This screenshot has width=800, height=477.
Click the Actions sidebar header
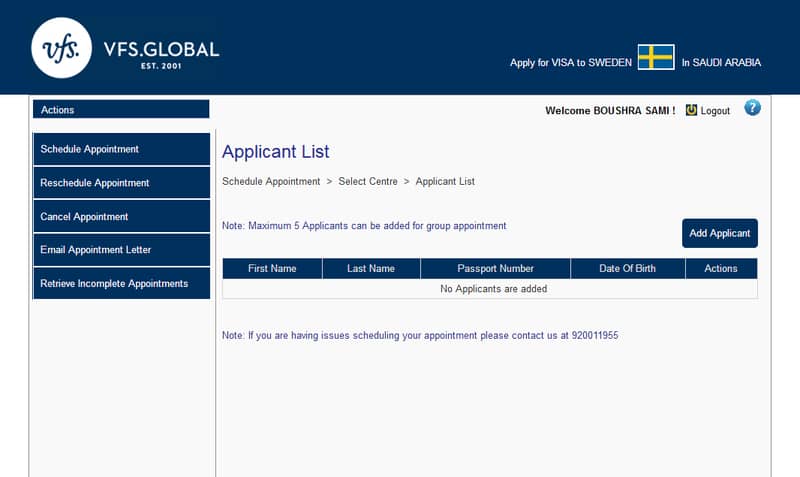coord(121,109)
